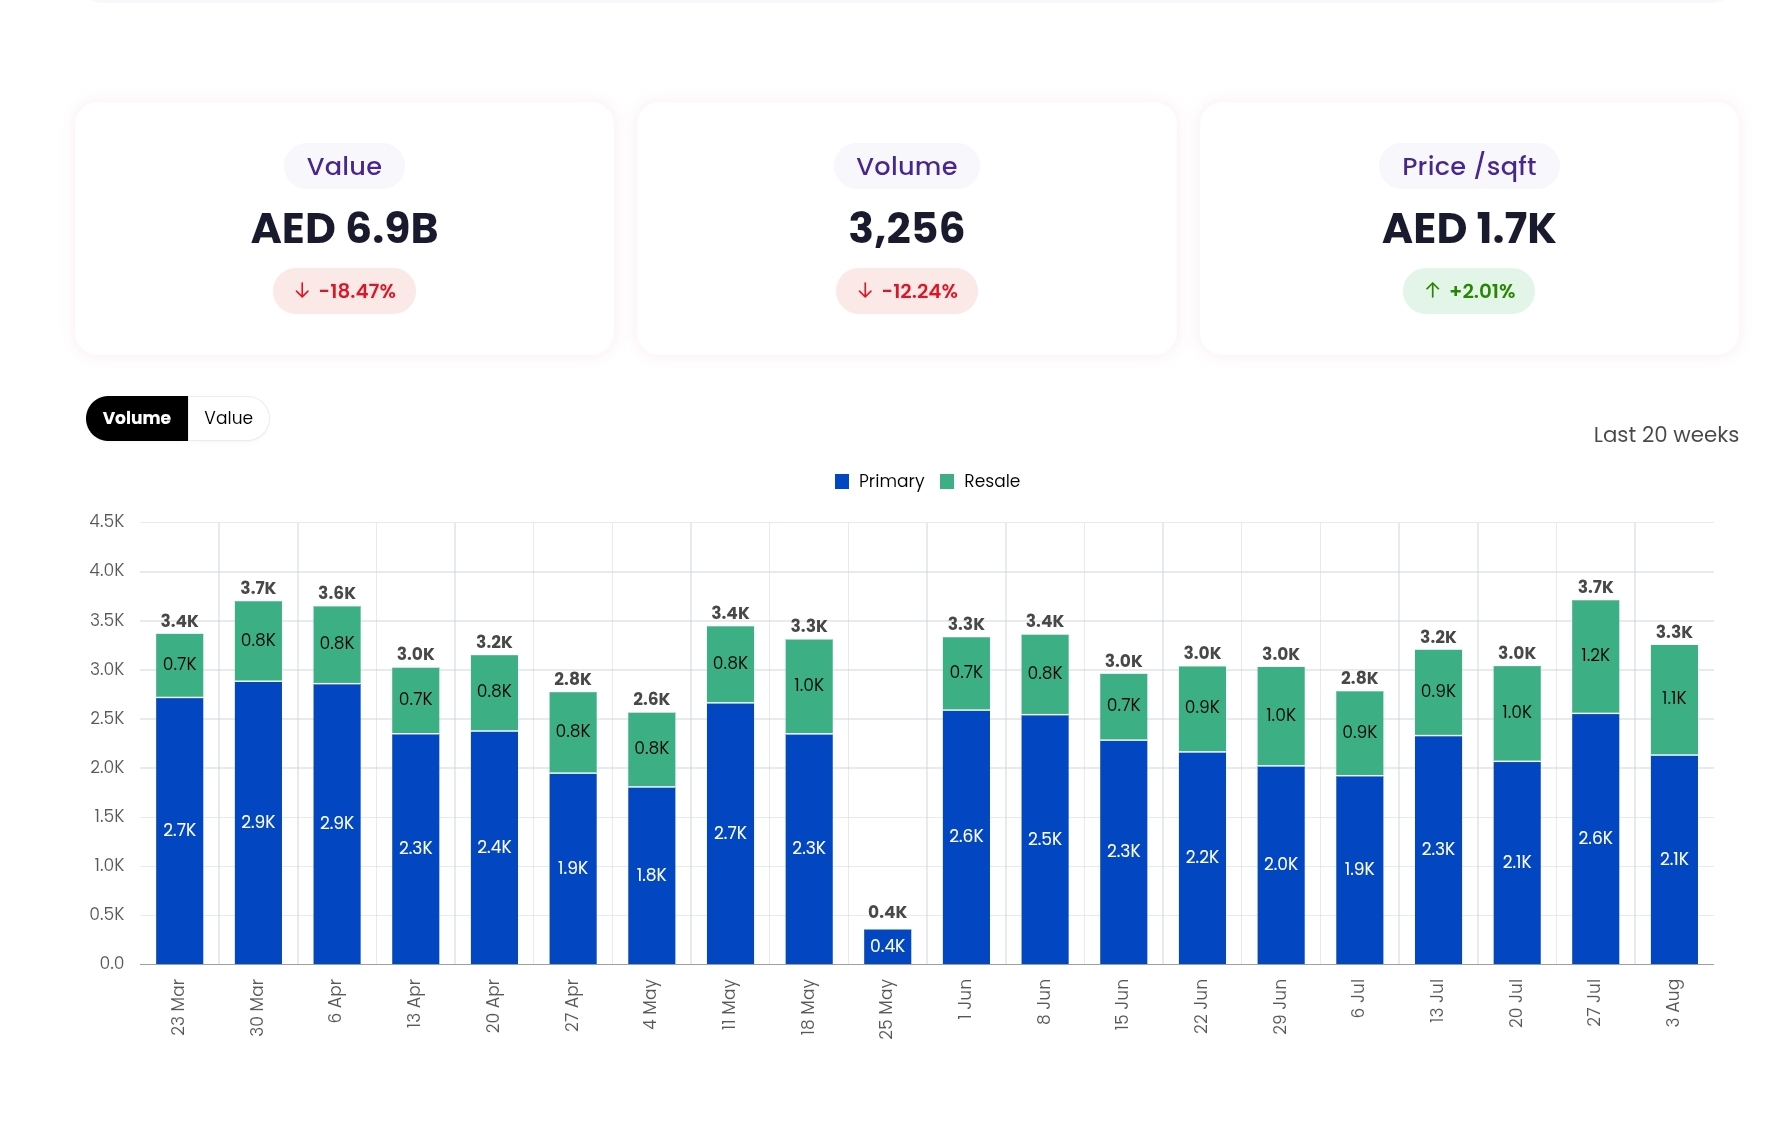
Task: Click the Last 20 weeks label
Action: click(x=1666, y=435)
